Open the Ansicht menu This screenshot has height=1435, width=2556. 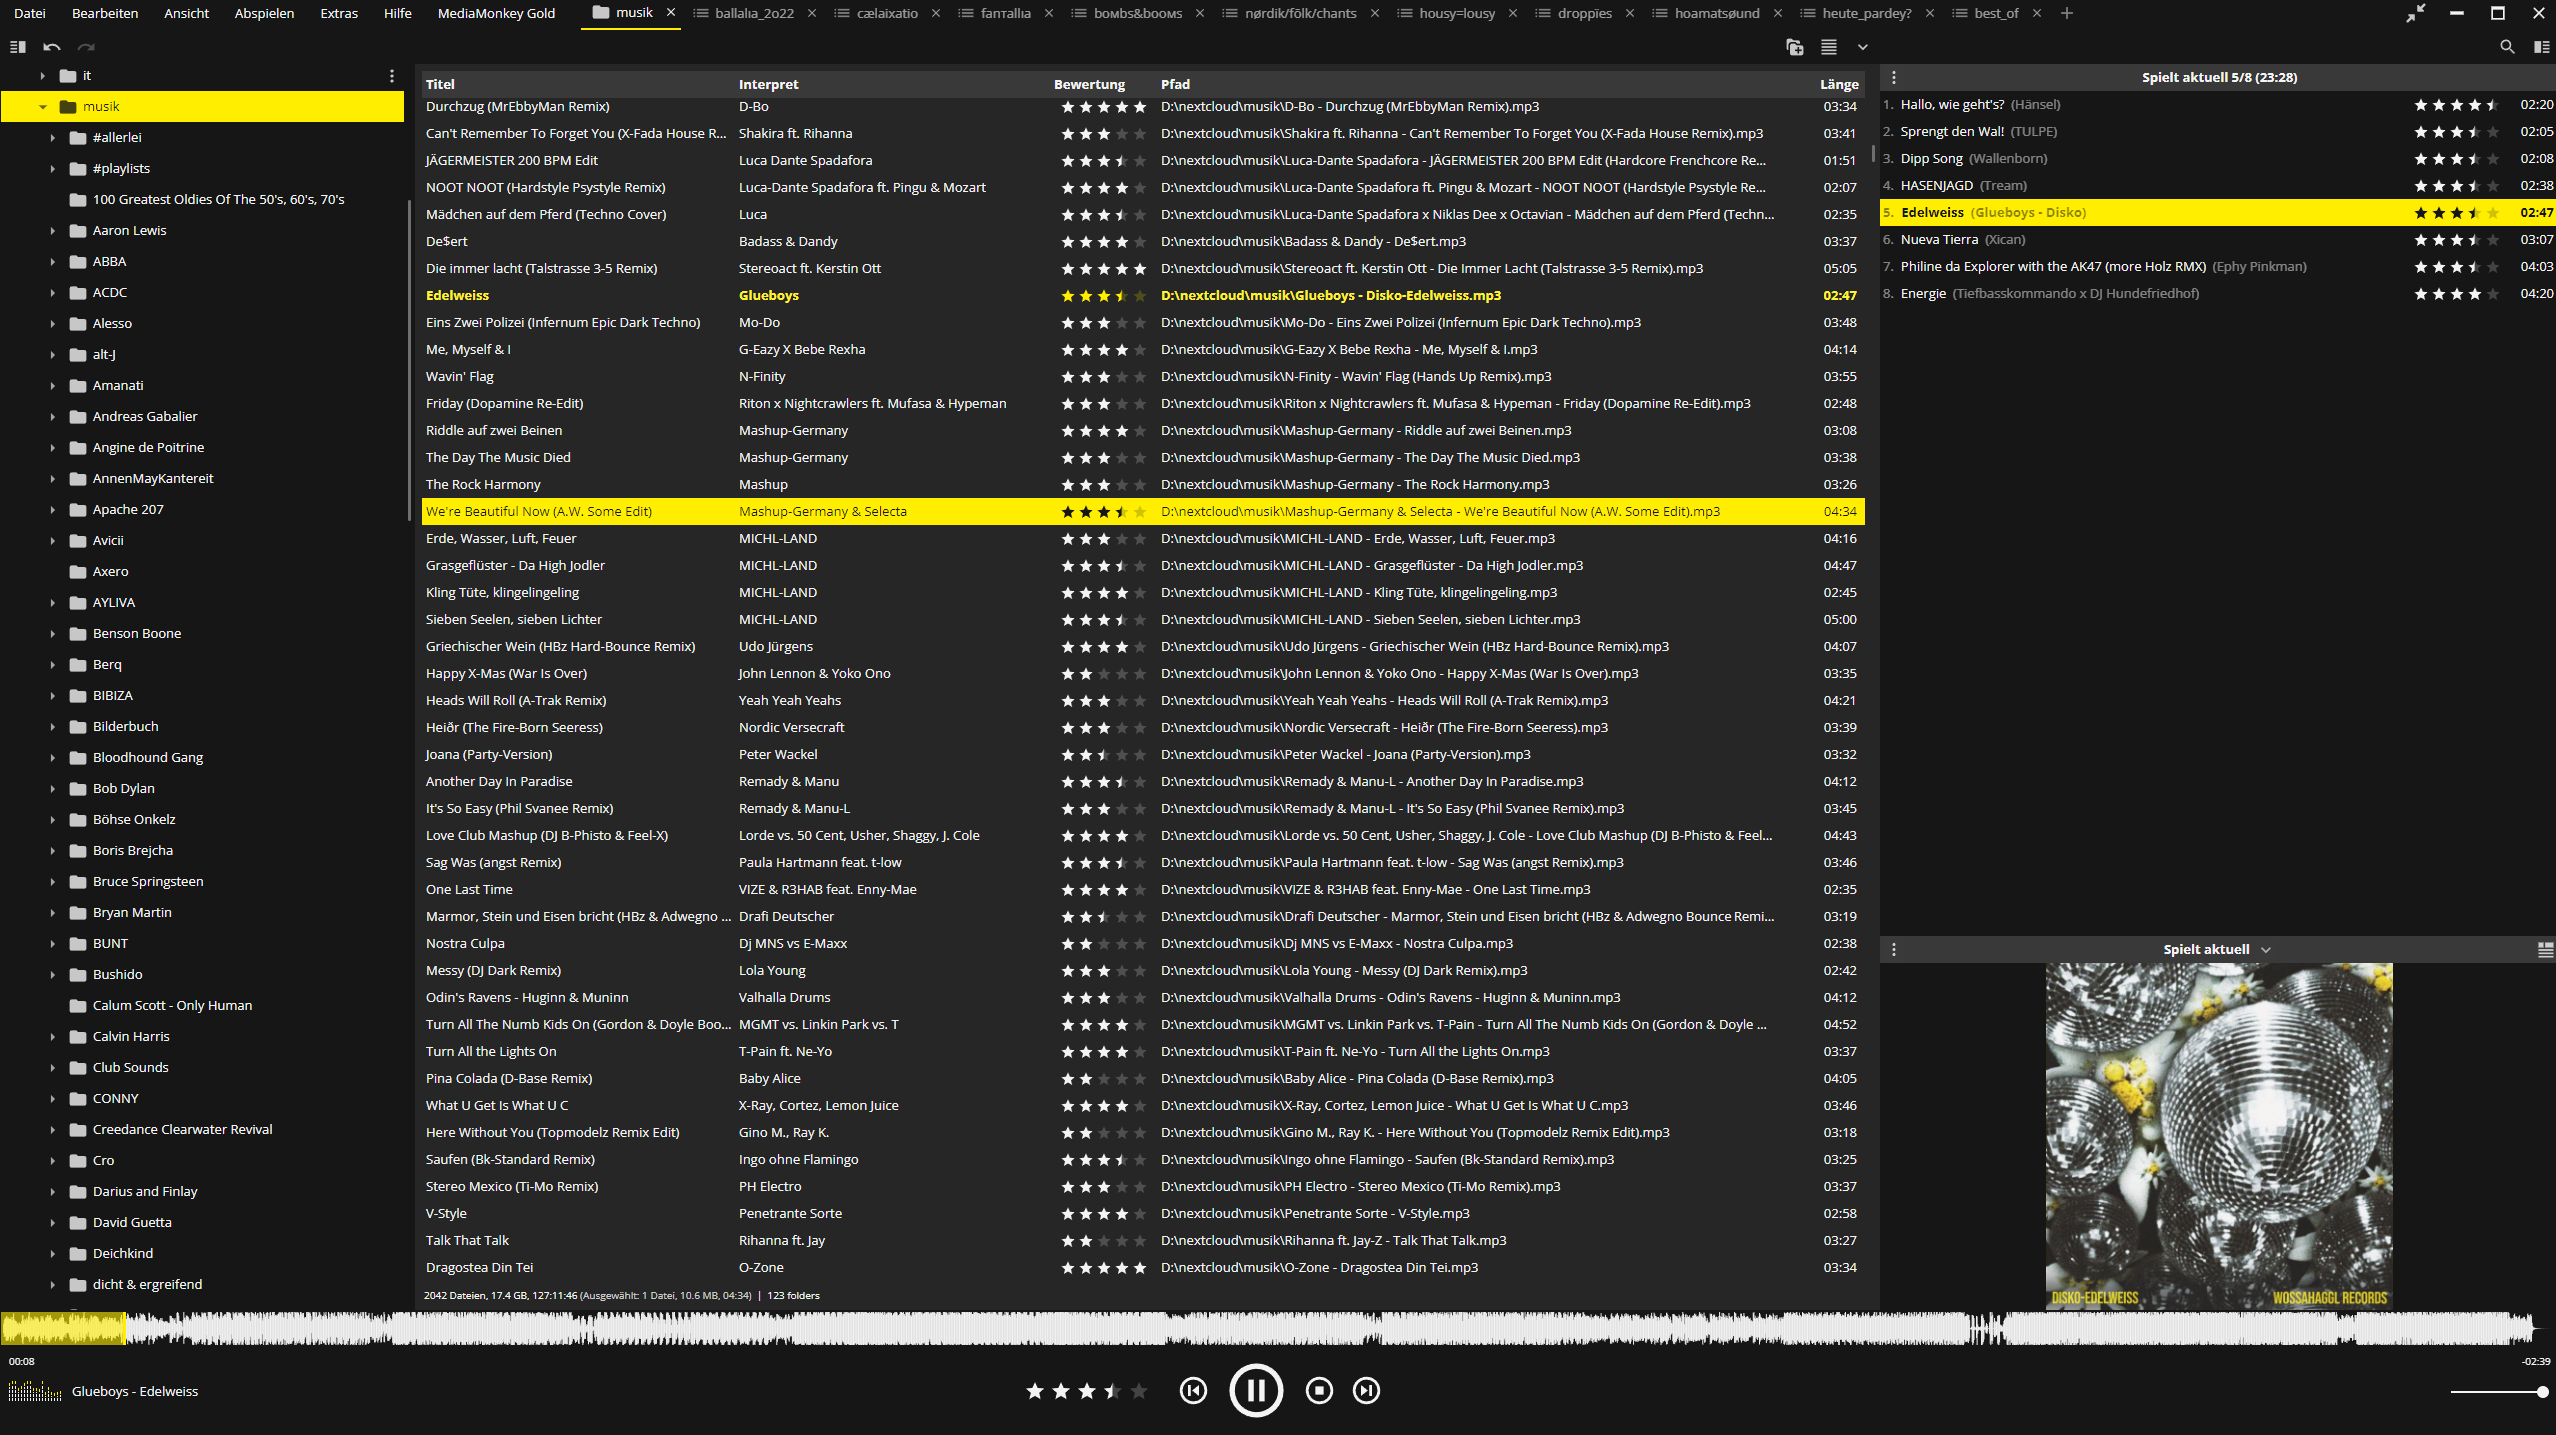click(187, 13)
